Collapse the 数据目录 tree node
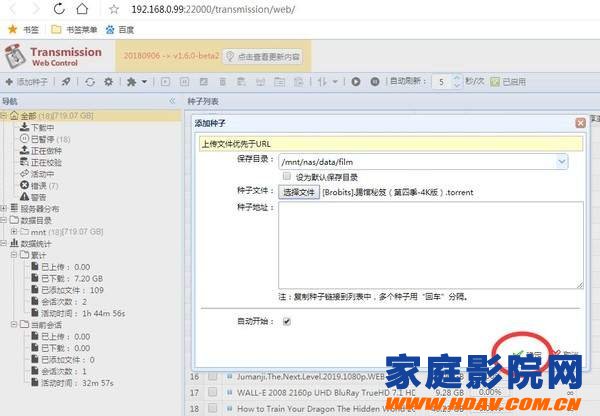The height and width of the screenshot is (416, 600). pyautogui.click(x=4, y=220)
